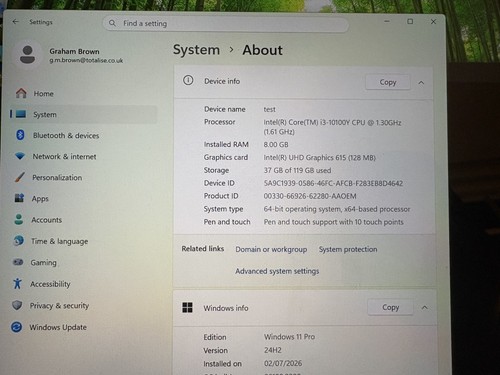Screen dimensions: 500x375
Task: Click the Find a setting search box
Action: pos(226,24)
